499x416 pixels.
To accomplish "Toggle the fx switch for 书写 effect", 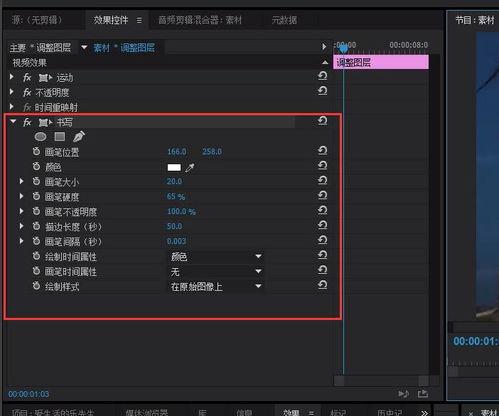I will click(27, 122).
